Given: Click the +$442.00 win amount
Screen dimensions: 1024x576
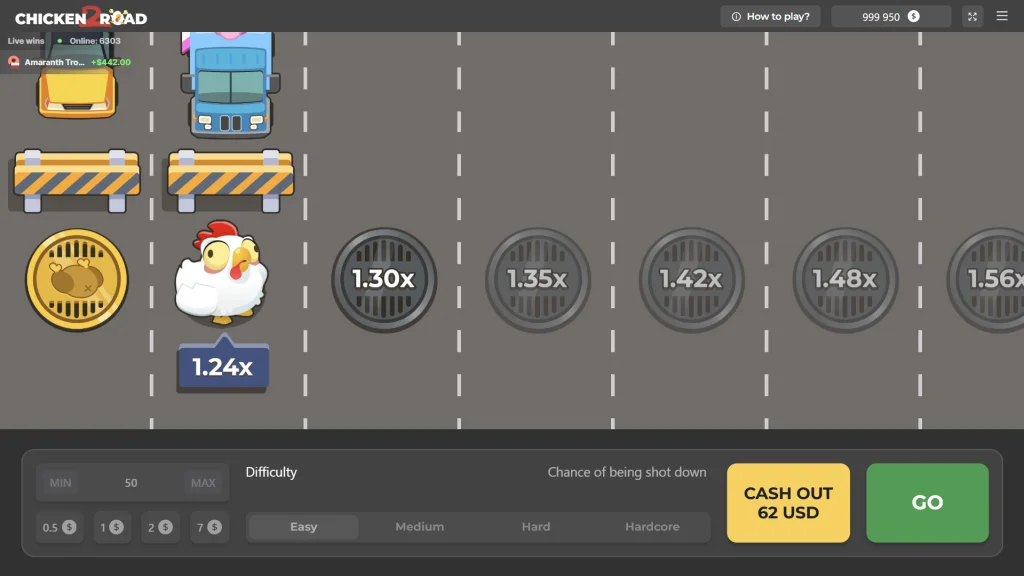Looking at the screenshot, I should pyautogui.click(x=111, y=62).
